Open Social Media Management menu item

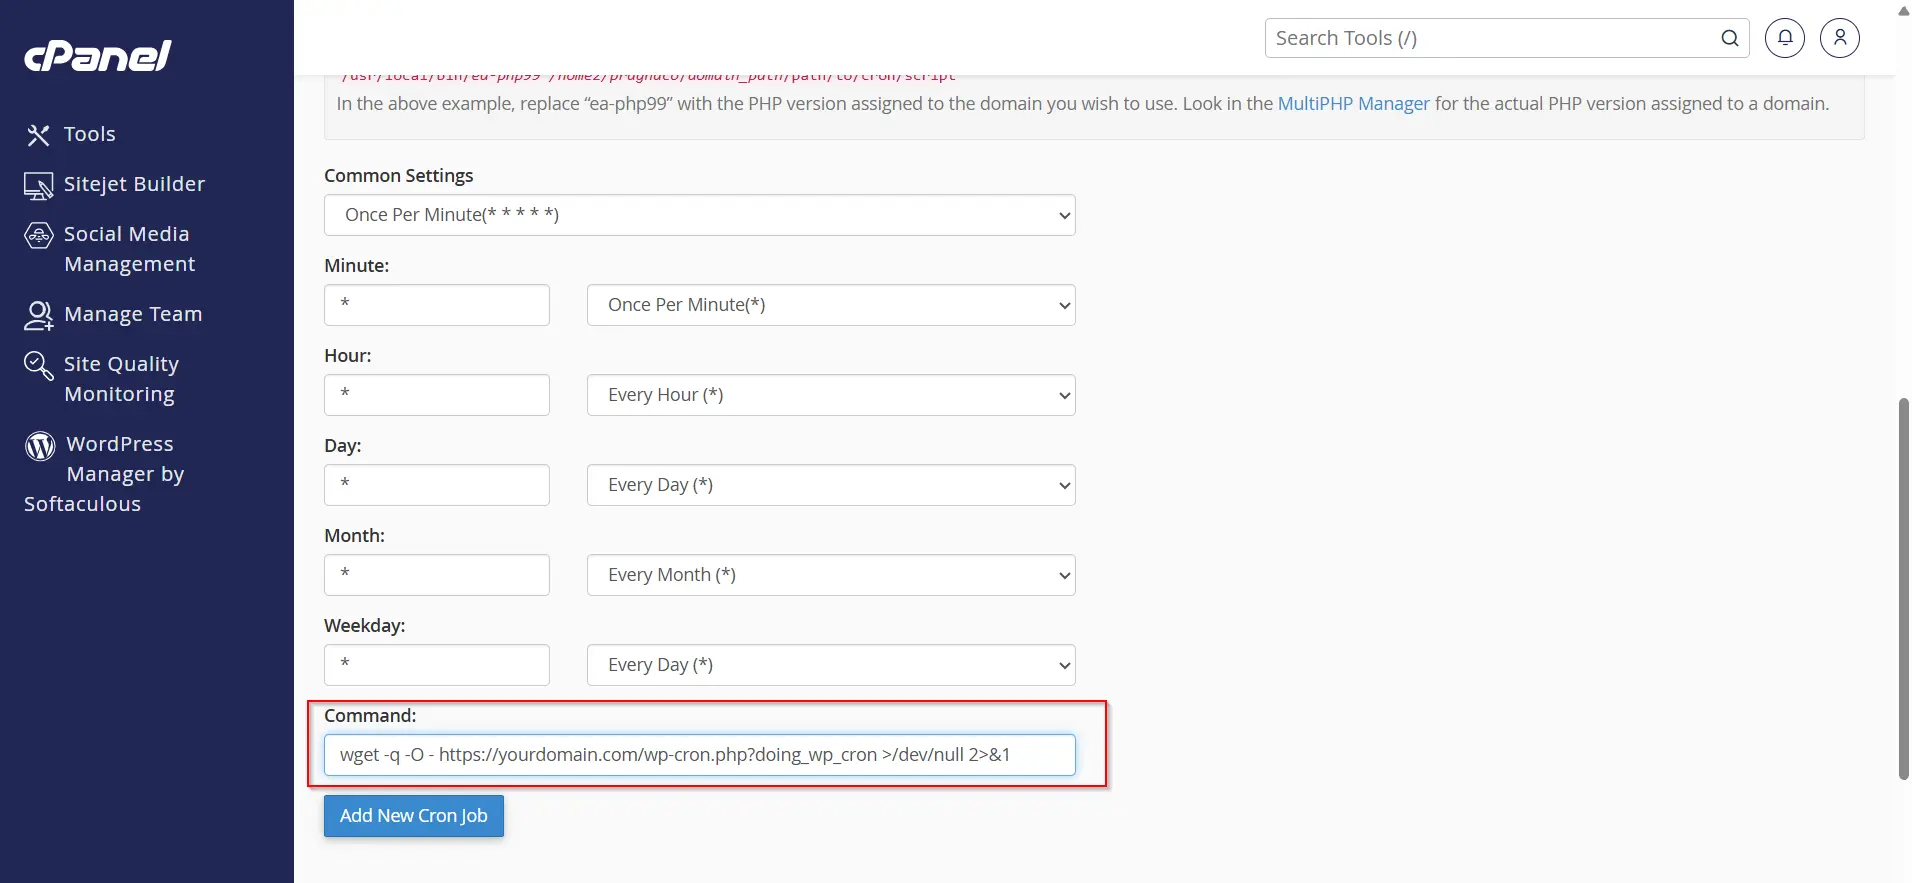click(x=129, y=249)
